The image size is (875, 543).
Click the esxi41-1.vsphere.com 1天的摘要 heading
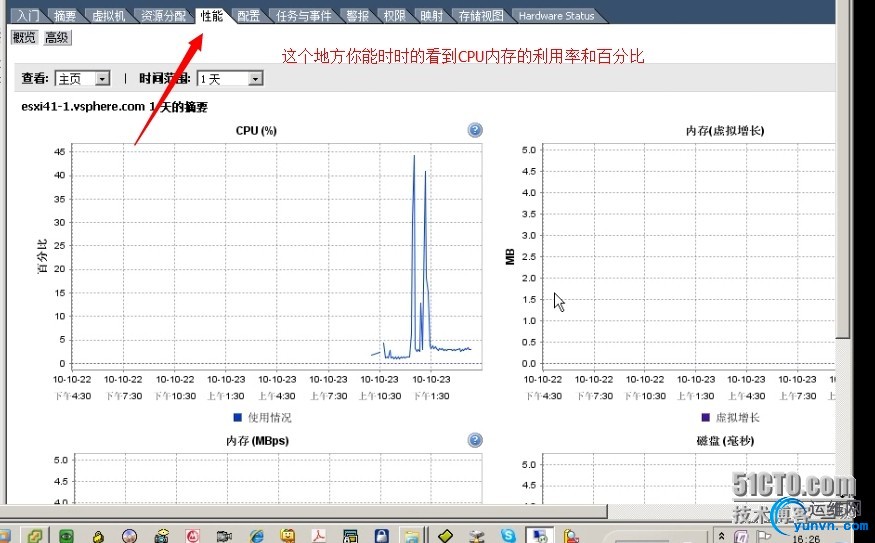pyautogui.click(x=114, y=107)
